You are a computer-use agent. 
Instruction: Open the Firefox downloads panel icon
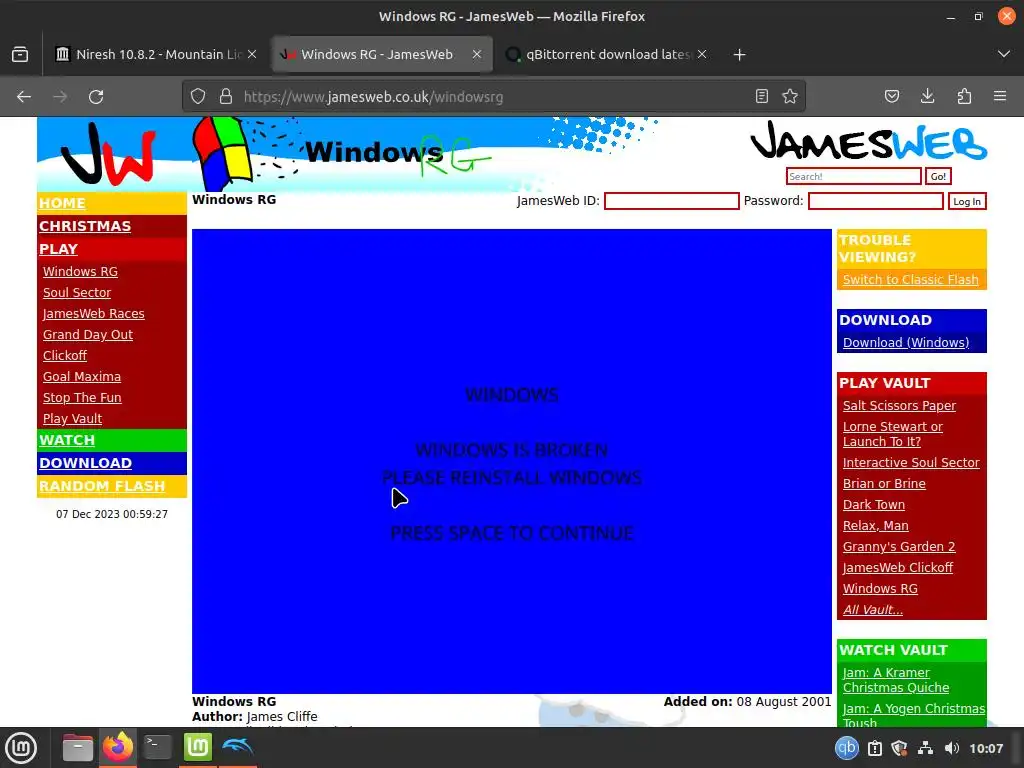coord(927,97)
